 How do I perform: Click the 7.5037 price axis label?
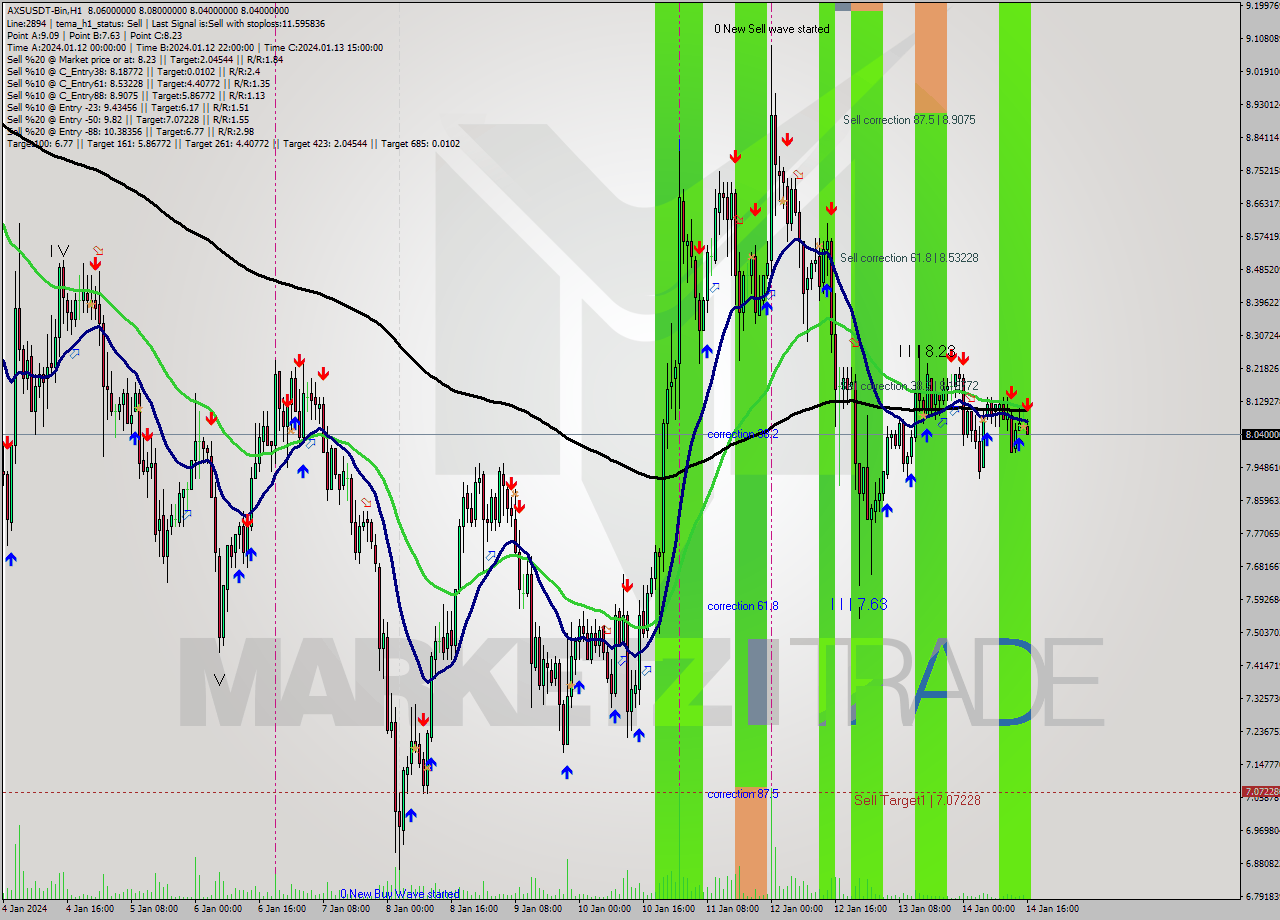(x=1262, y=632)
